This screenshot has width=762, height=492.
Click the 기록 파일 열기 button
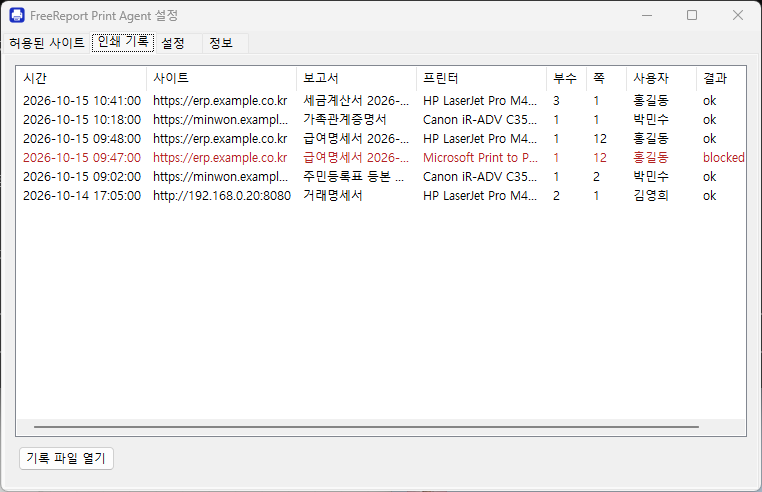point(66,458)
